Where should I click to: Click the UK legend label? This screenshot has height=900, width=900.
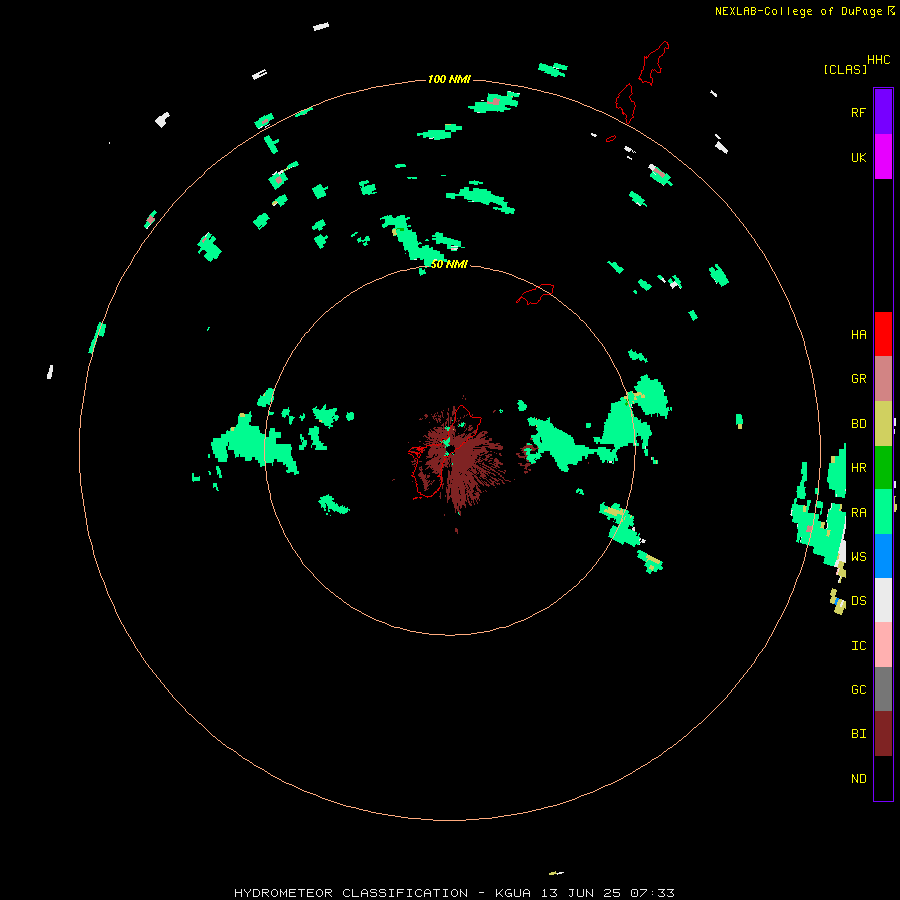[858, 158]
